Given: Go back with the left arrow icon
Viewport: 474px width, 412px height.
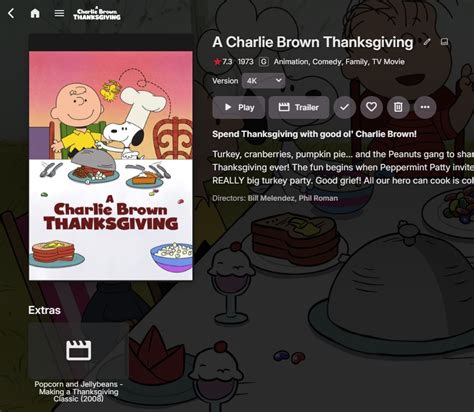Looking at the screenshot, I should point(11,13).
